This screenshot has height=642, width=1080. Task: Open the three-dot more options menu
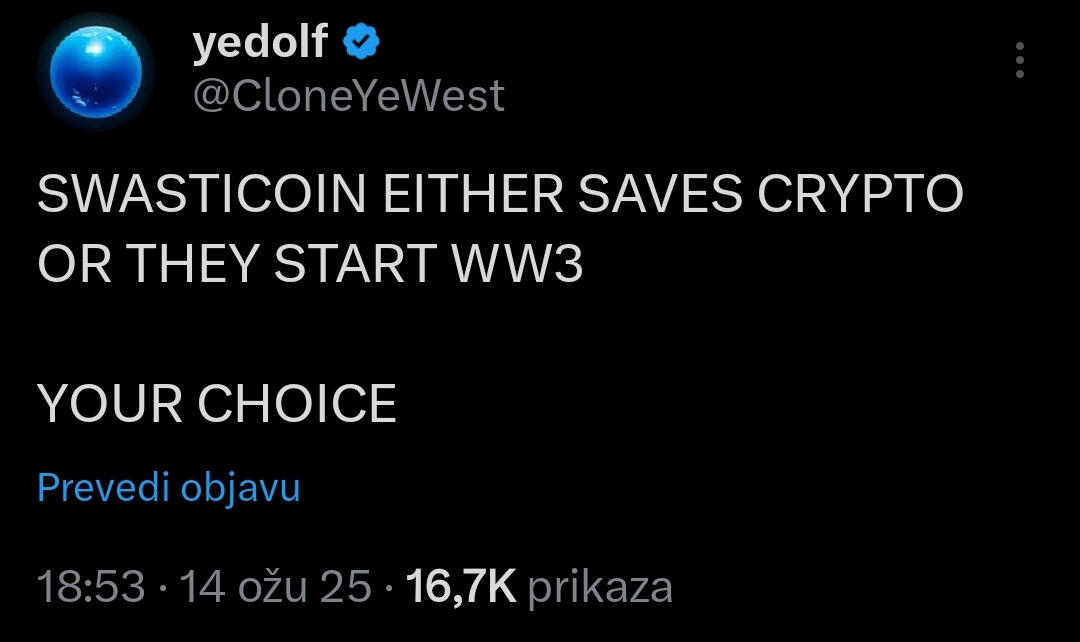[1019, 61]
